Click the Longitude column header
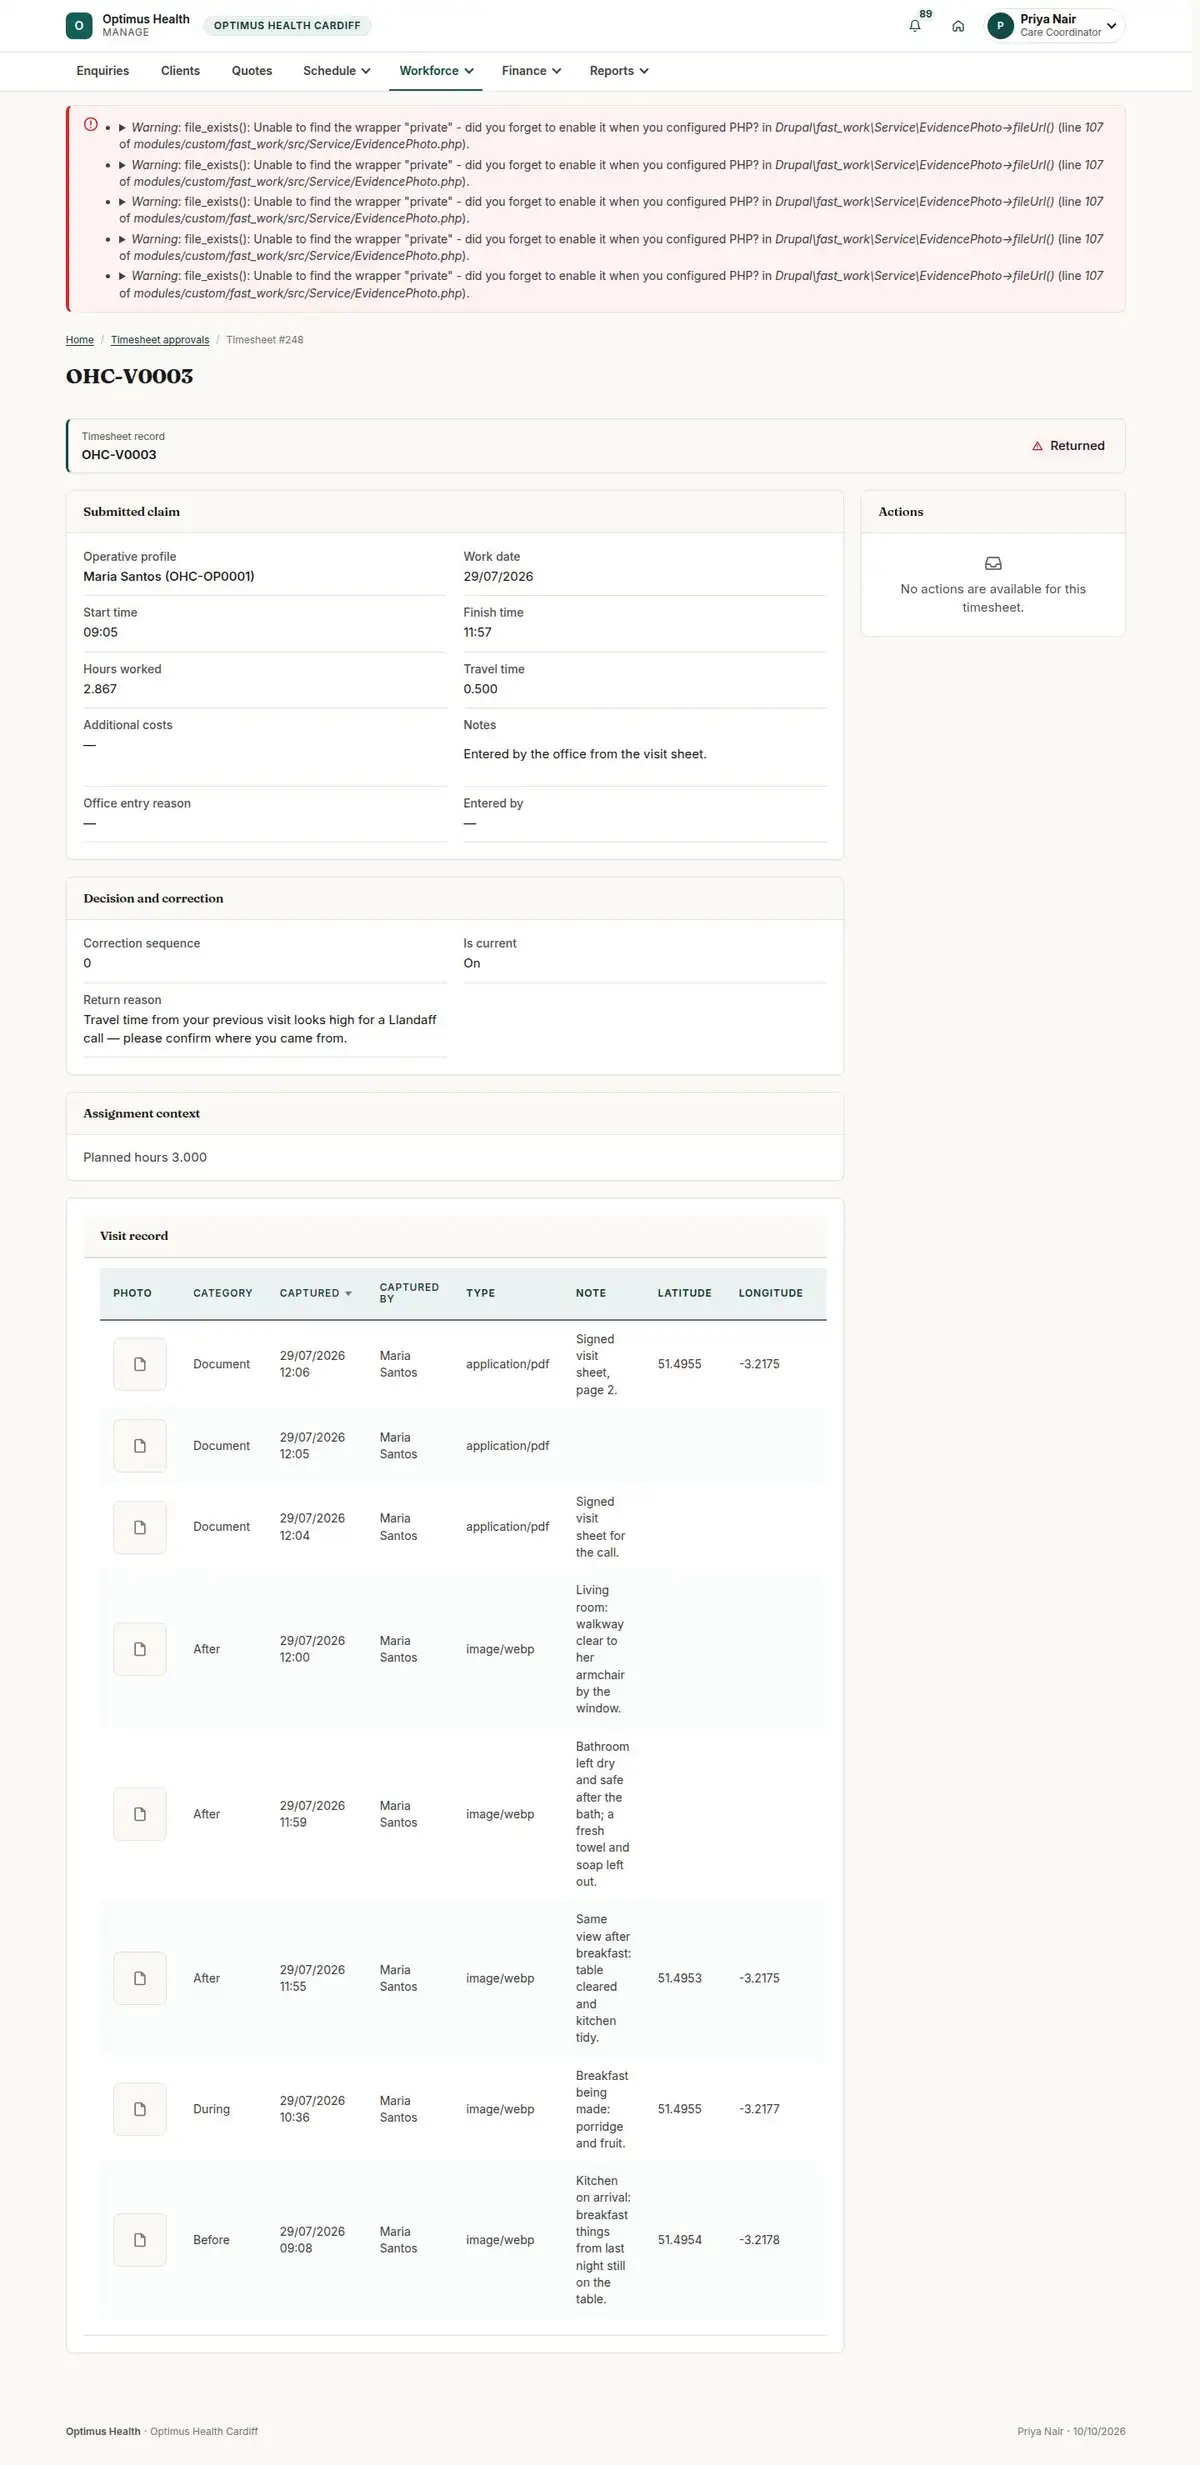1200x2465 pixels. pos(771,1293)
